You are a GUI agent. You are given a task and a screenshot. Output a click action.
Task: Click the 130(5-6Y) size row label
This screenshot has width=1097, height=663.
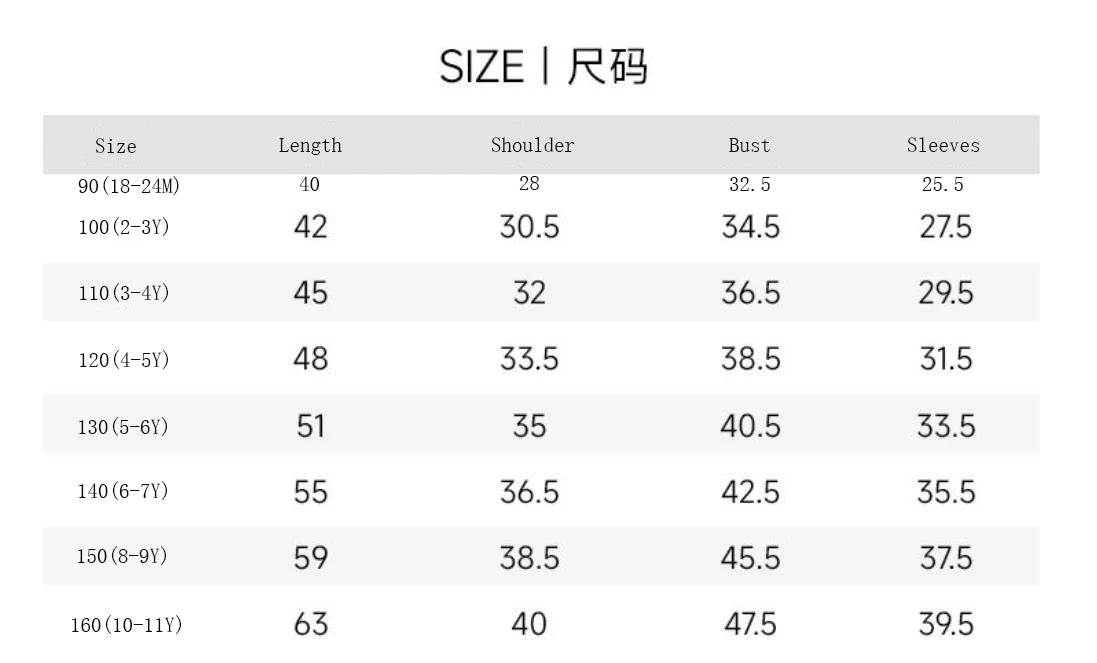click(x=124, y=427)
